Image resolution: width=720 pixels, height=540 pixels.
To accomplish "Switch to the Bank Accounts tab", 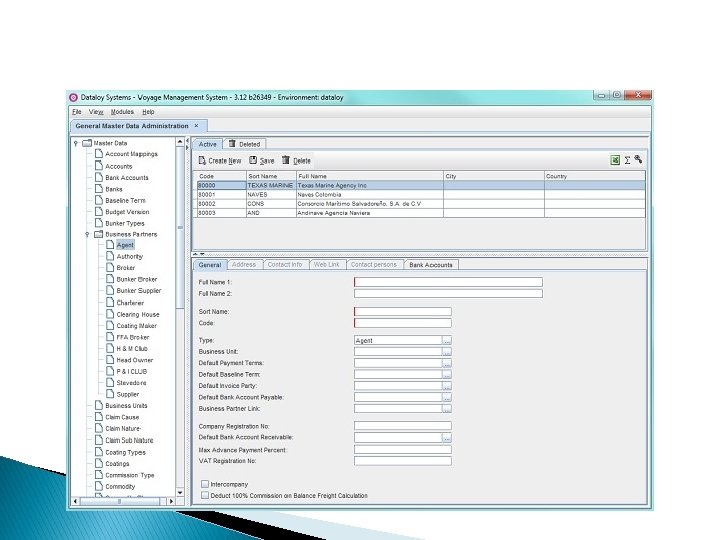I will point(431,265).
